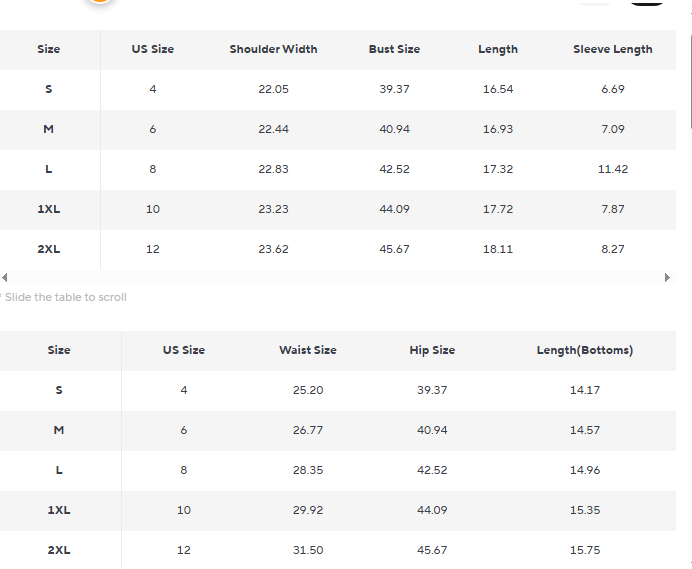Image resolution: width=692 pixels, height=569 pixels.
Task: Select the S size label in the top table
Action: coord(49,89)
